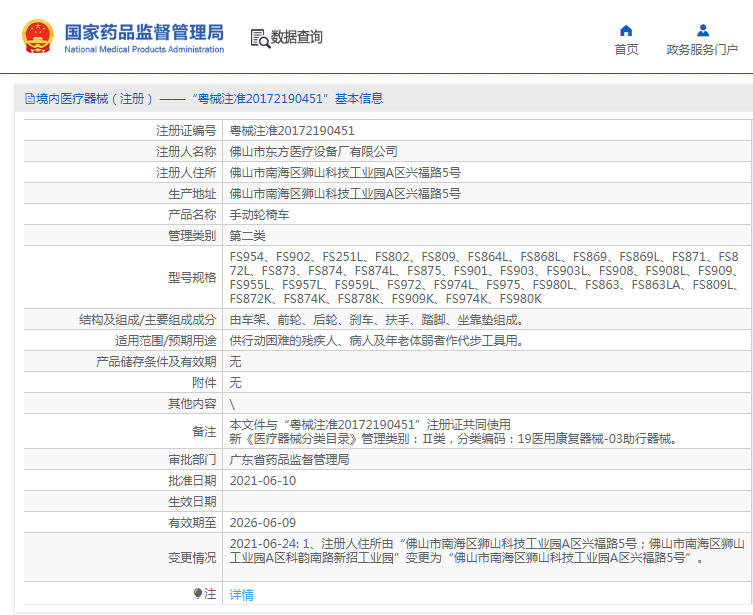
Task: Click the 产品名称 label
Action: click(x=192, y=215)
